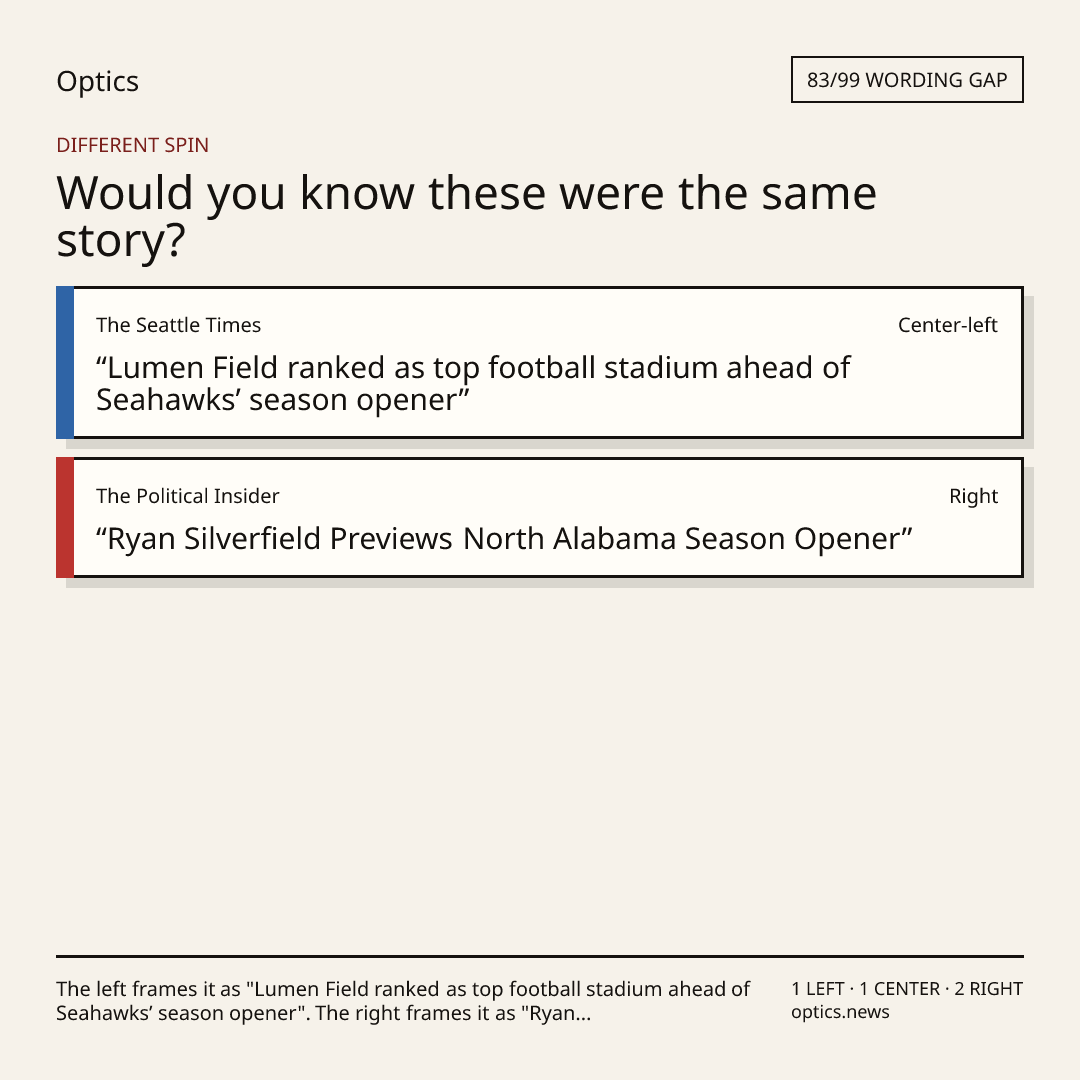Click the '1 LEFT · 1 CENTER · 2 RIGHT' count
The width and height of the screenshot is (1080, 1080).
(x=907, y=989)
